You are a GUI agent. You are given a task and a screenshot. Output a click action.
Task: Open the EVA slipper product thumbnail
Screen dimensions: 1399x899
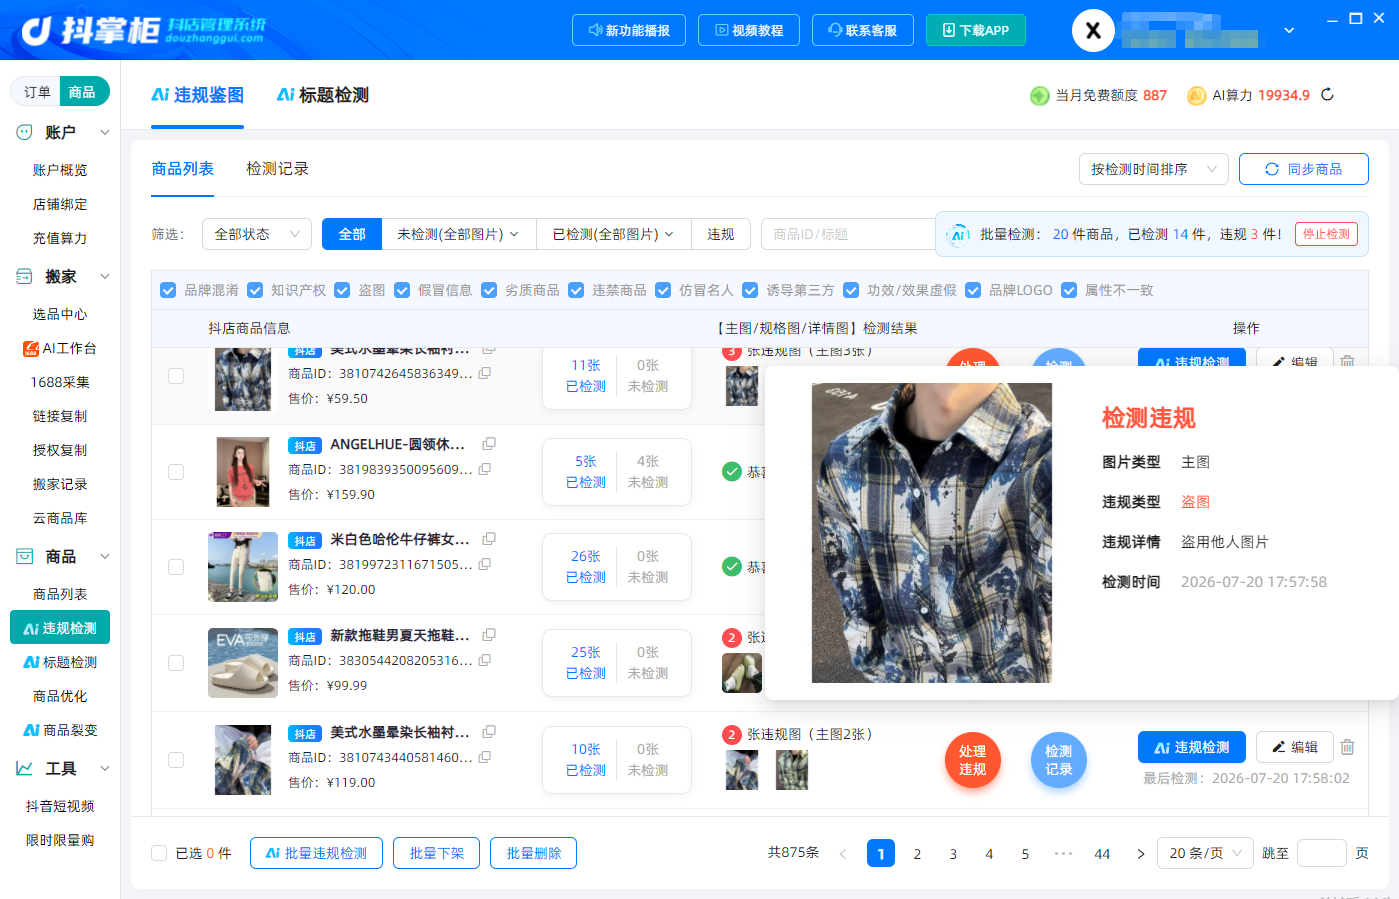click(x=243, y=663)
